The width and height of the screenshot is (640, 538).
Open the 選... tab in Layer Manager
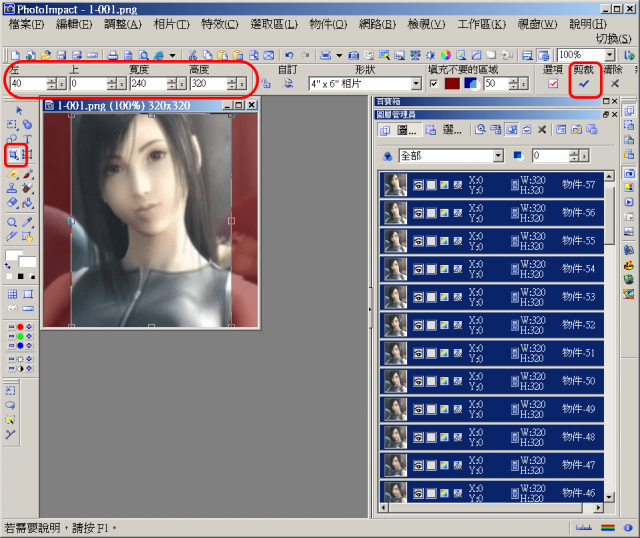[444, 130]
